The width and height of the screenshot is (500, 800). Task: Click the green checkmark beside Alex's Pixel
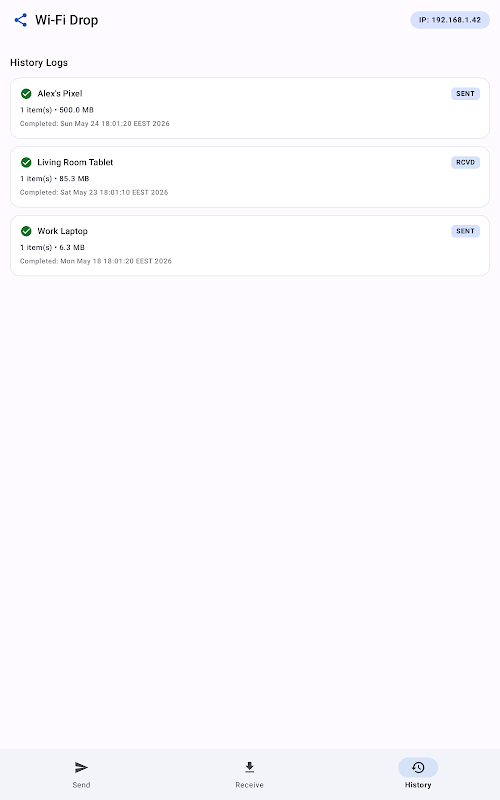click(26, 93)
